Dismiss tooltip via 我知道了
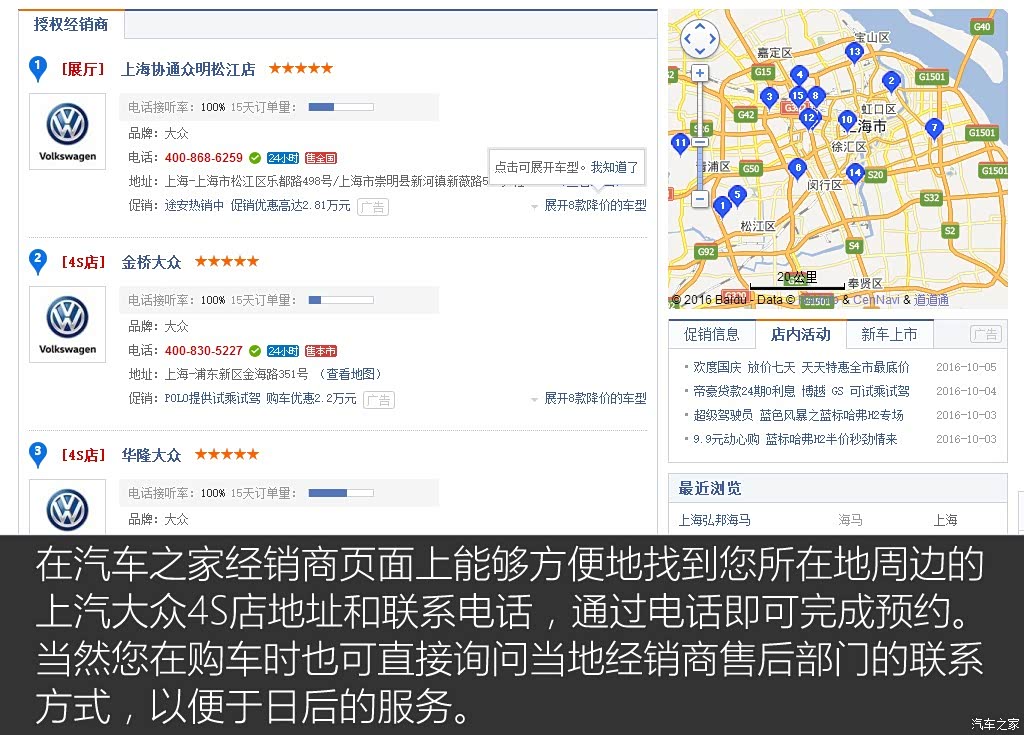 (614, 167)
